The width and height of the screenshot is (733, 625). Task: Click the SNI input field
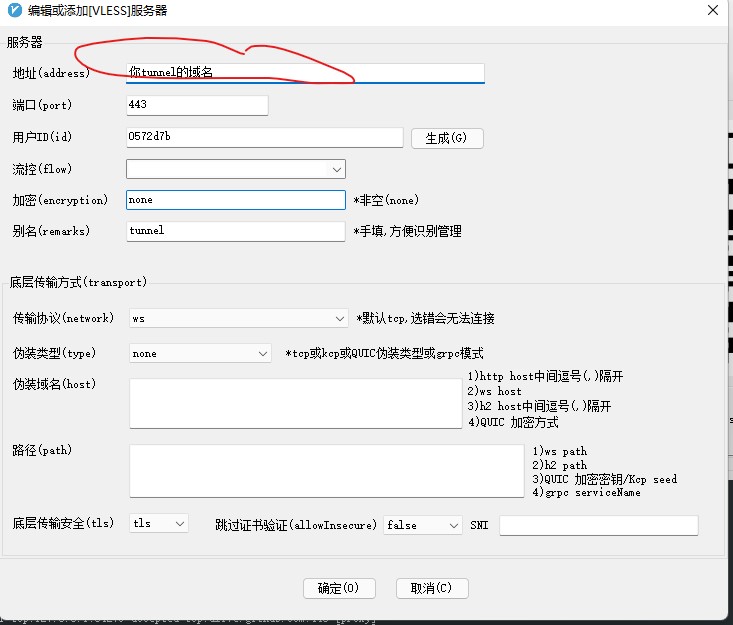[598, 525]
